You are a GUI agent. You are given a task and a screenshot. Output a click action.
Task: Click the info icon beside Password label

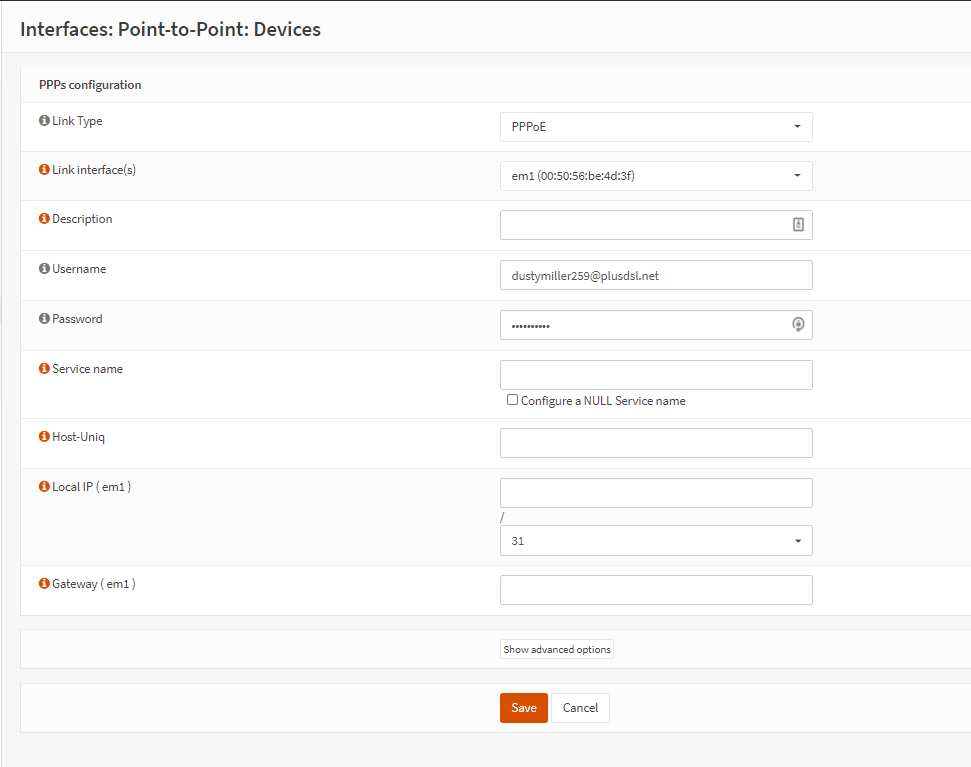click(44, 318)
